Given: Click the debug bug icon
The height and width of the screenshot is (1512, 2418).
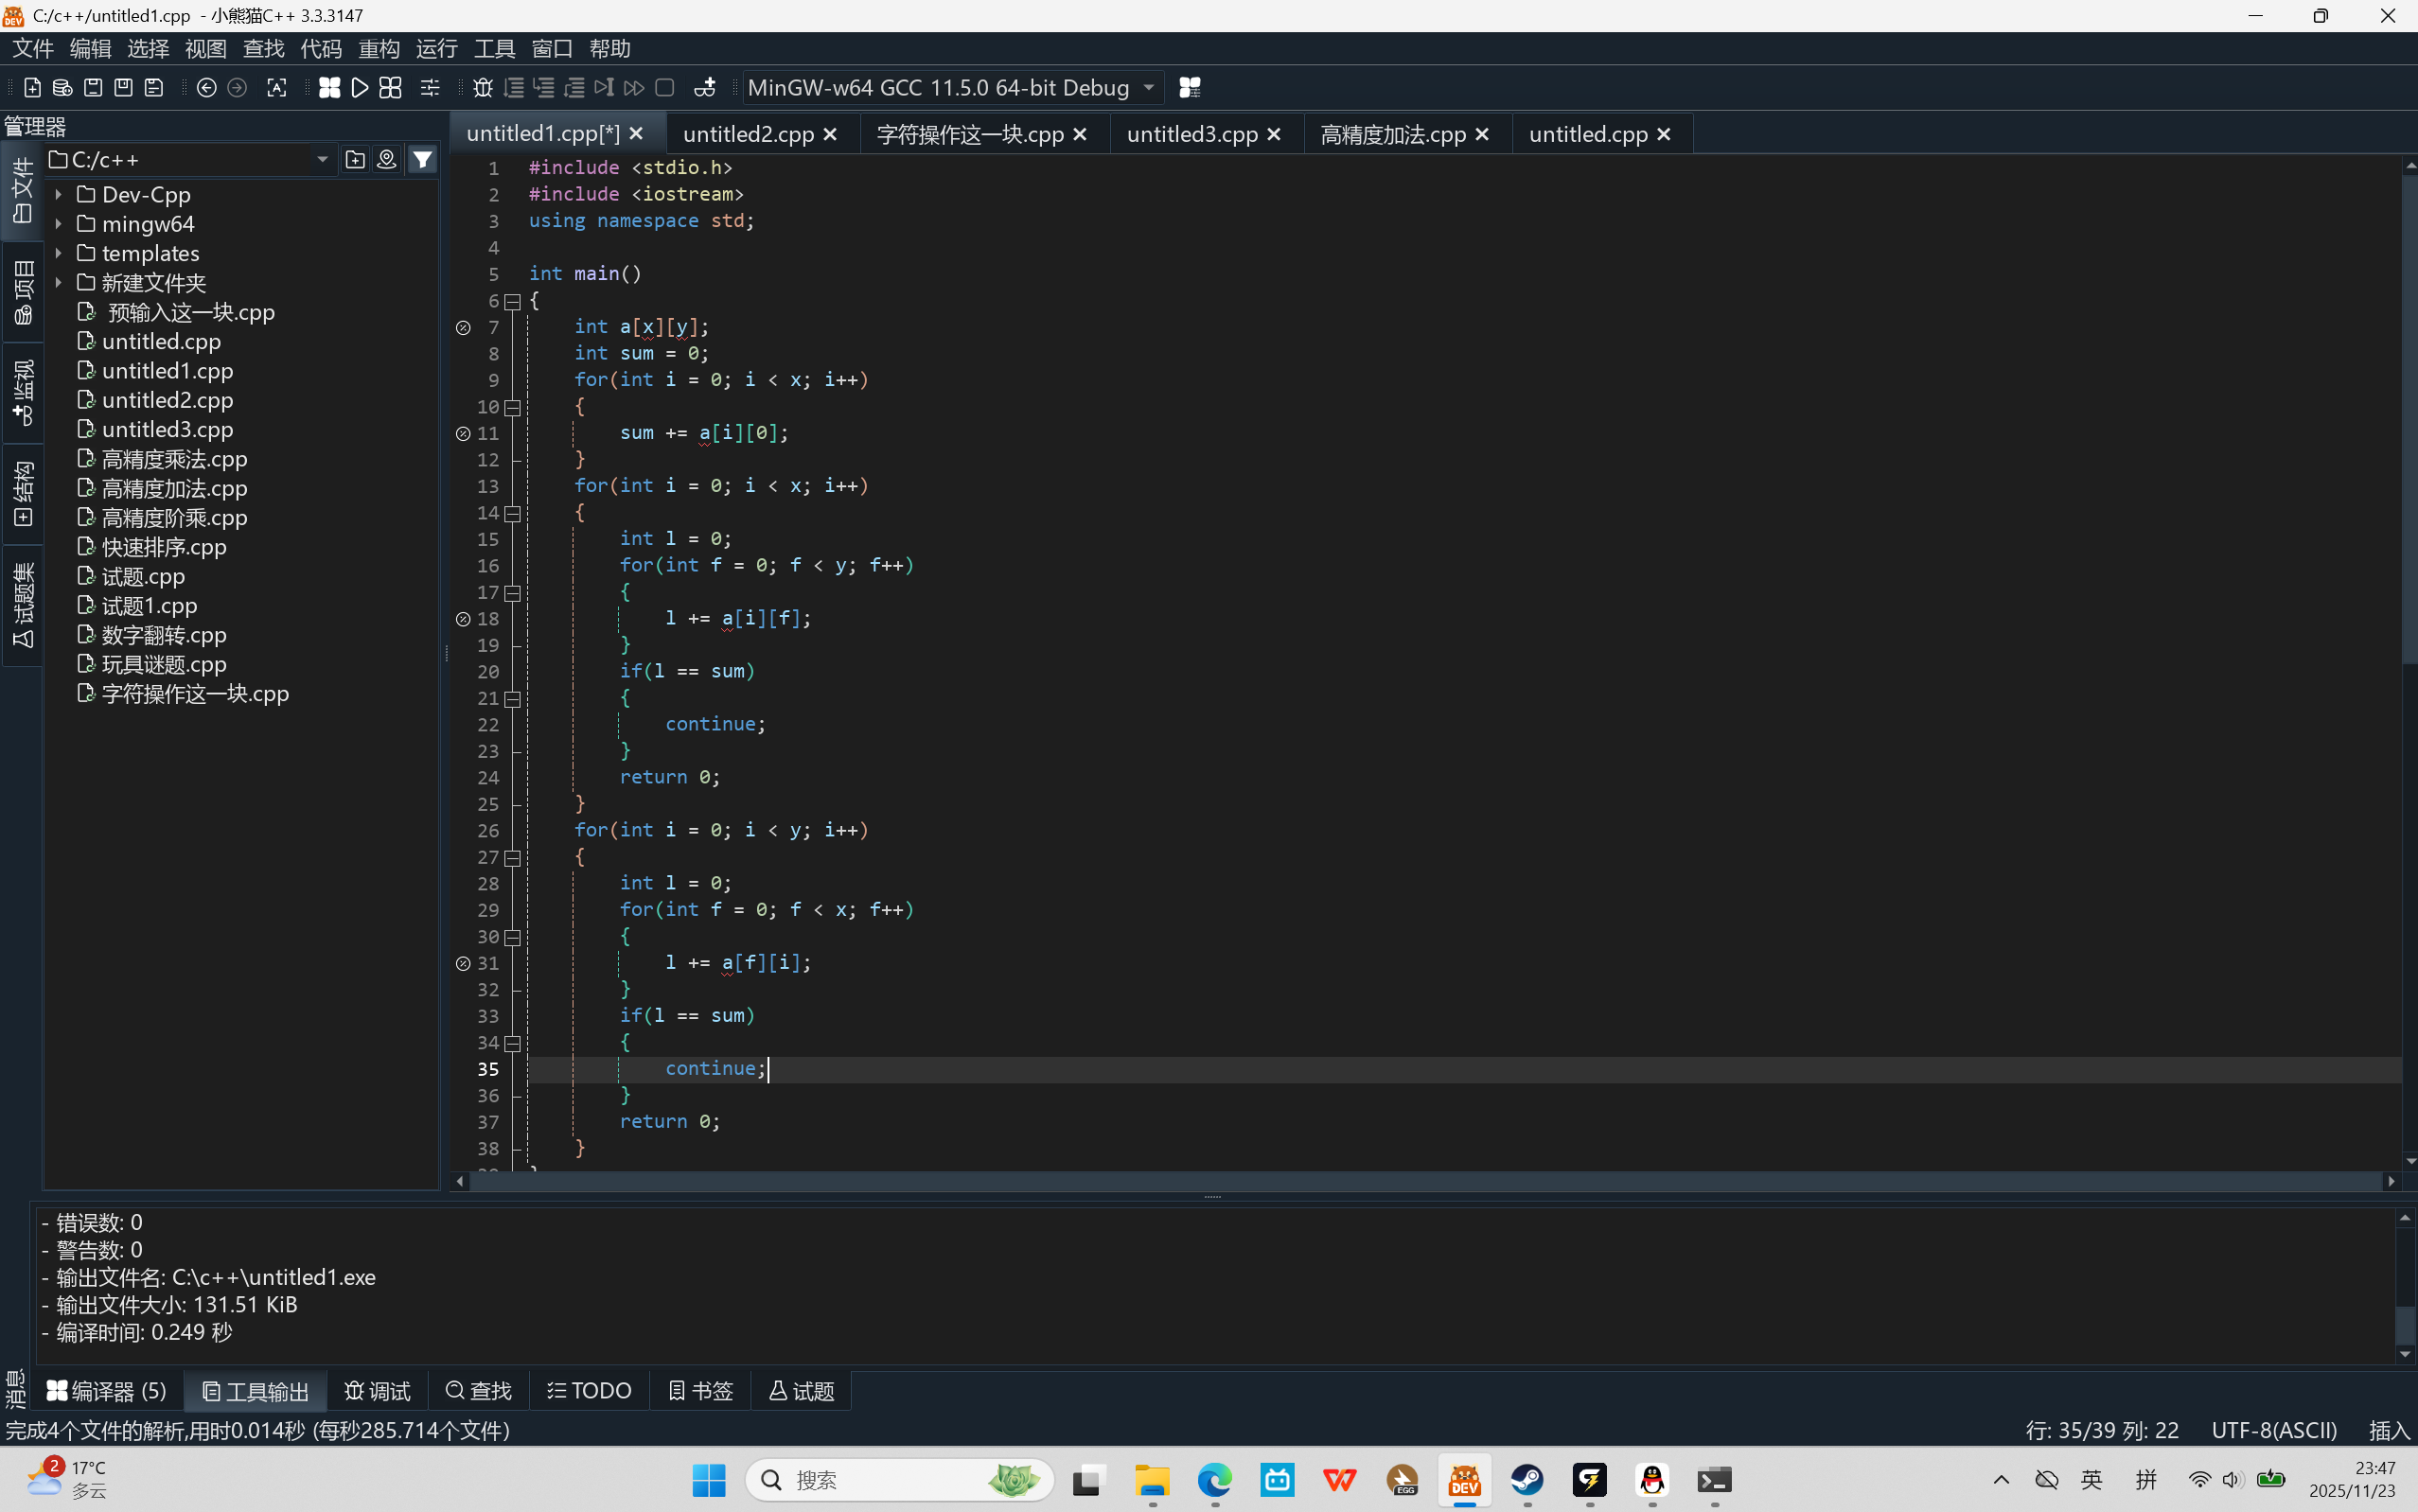Looking at the screenshot, I should tap(483, 88).
